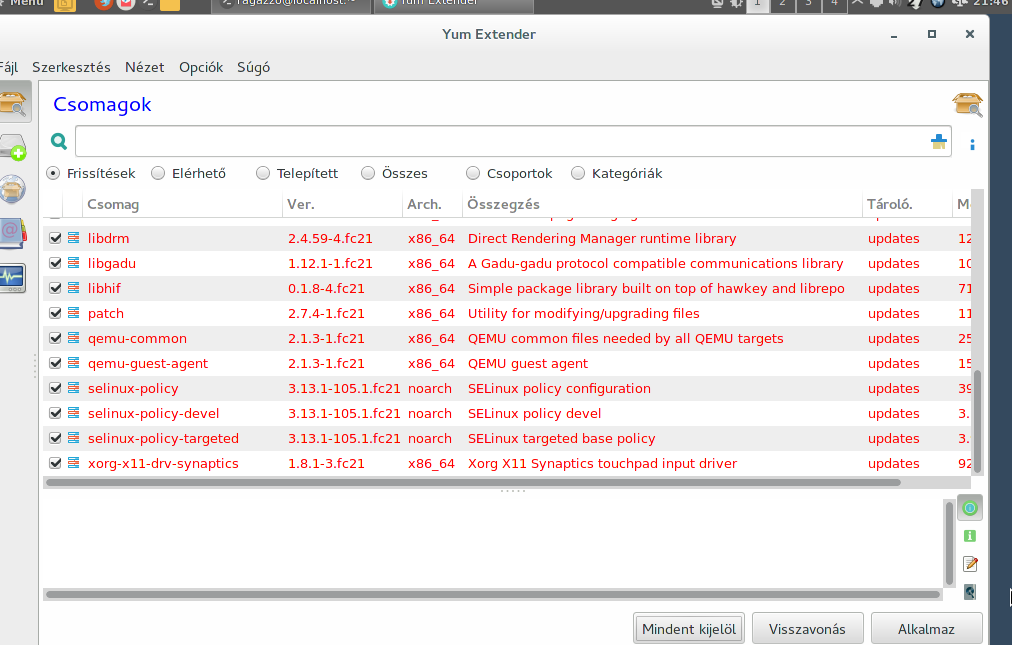Open the output monitor sidebar icon
This screenshot has width=1012, height=645.
13,278
